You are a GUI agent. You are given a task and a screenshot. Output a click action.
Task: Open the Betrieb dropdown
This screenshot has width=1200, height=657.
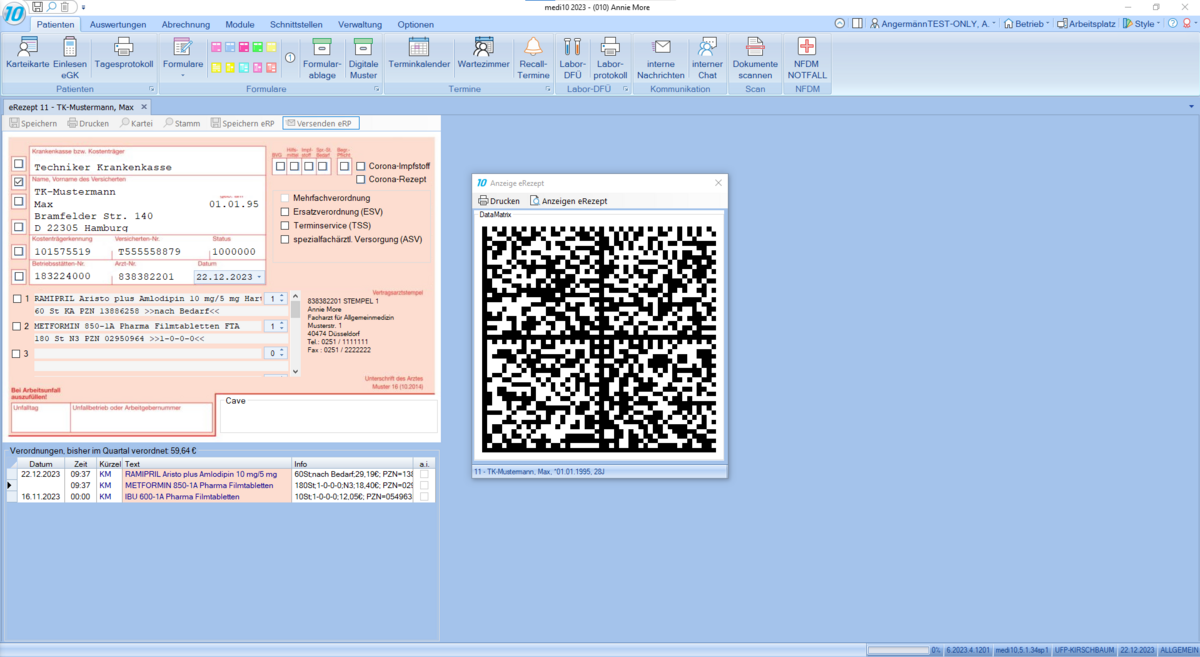coord(1027,23)
